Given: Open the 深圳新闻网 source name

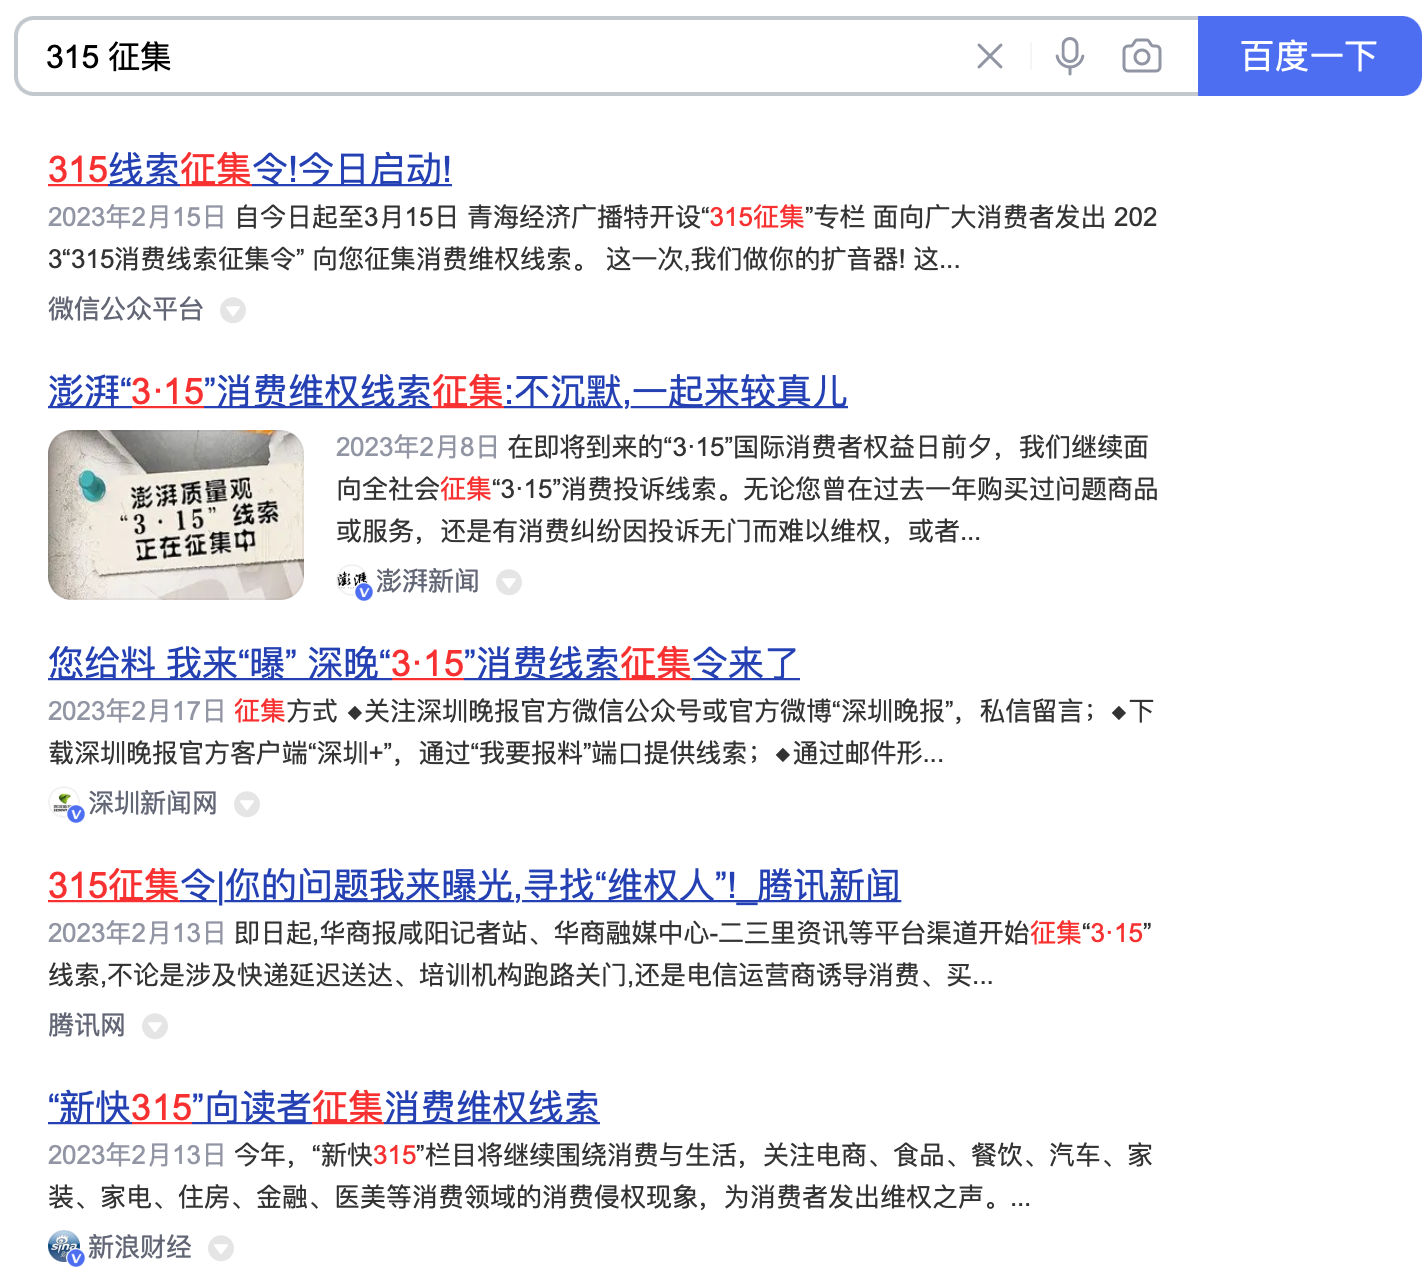Looking at the screenshot, I should point(153,803).
